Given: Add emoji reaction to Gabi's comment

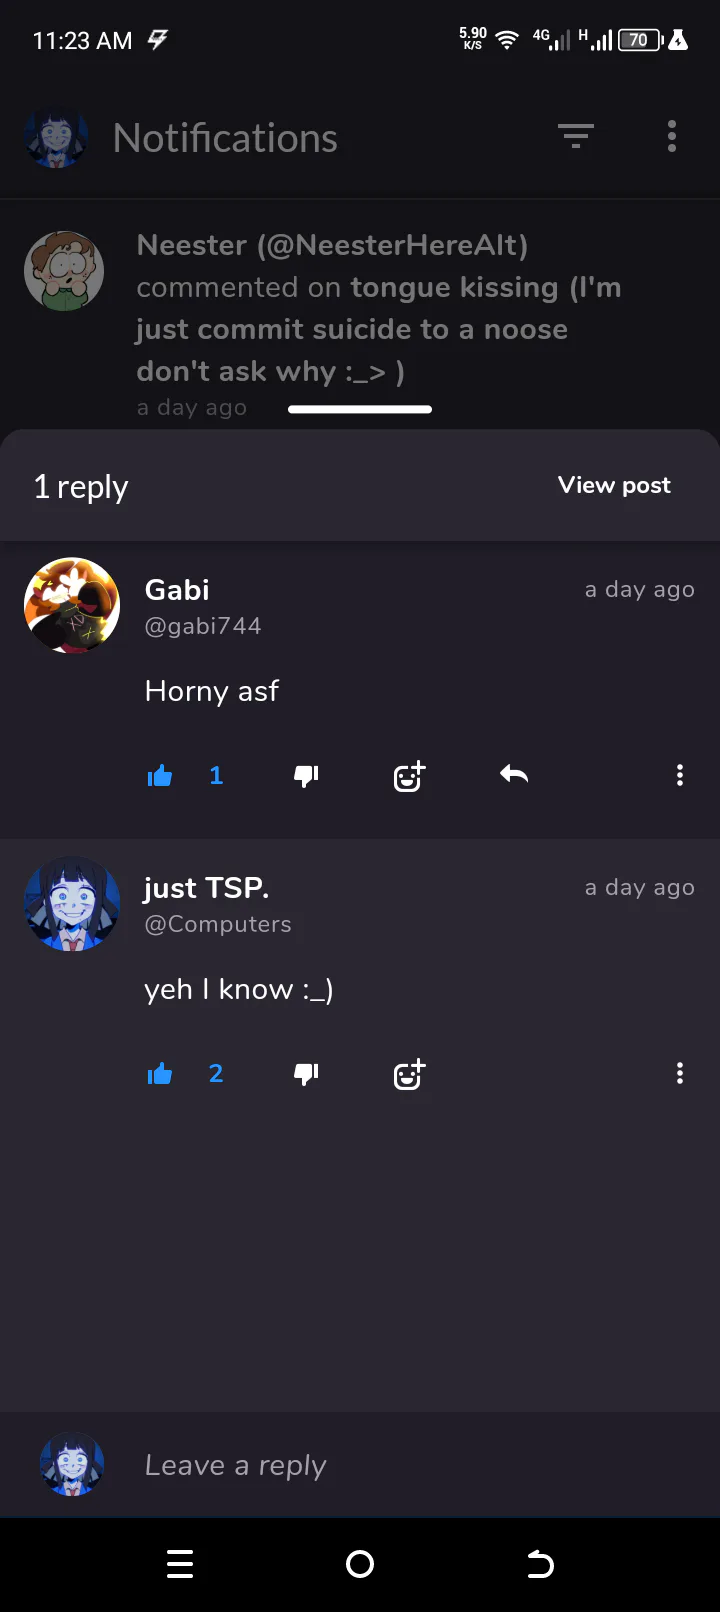Looking at the screenshot, I should pyautogui.click(x=409, y=775).
